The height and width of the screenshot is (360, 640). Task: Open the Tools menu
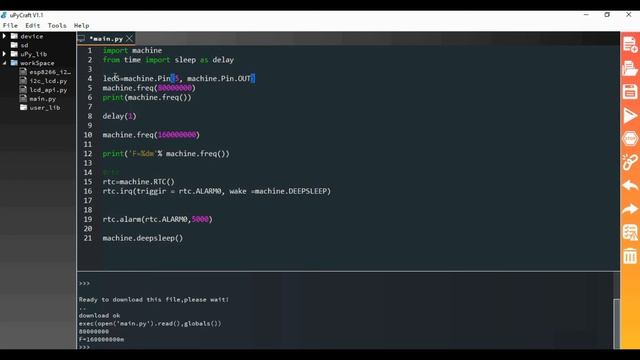(57, 25)
